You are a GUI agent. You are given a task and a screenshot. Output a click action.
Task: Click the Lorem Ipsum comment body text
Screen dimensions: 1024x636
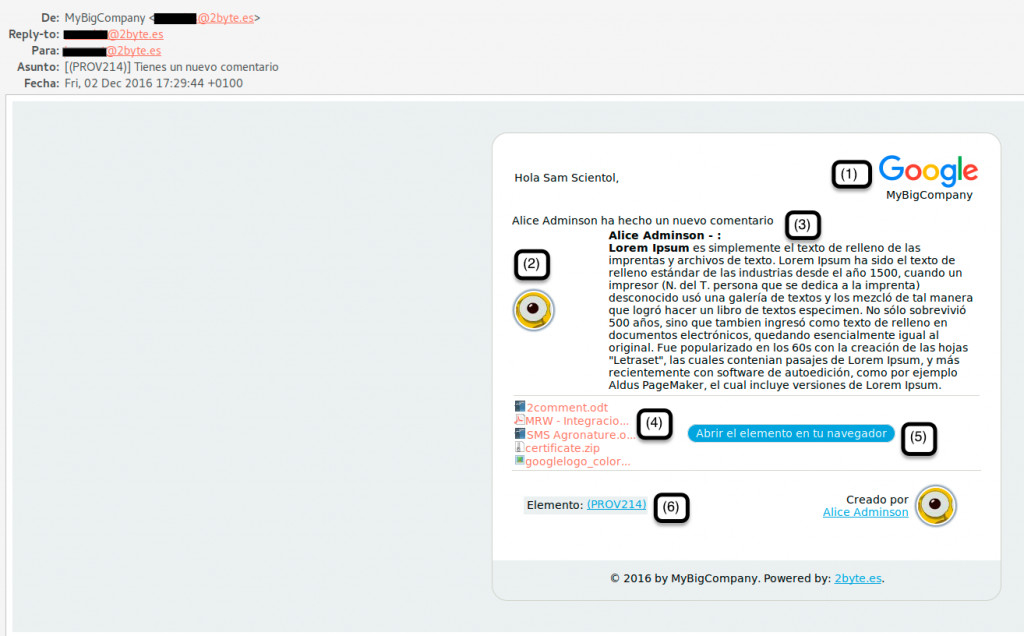(x=790, y=316)
